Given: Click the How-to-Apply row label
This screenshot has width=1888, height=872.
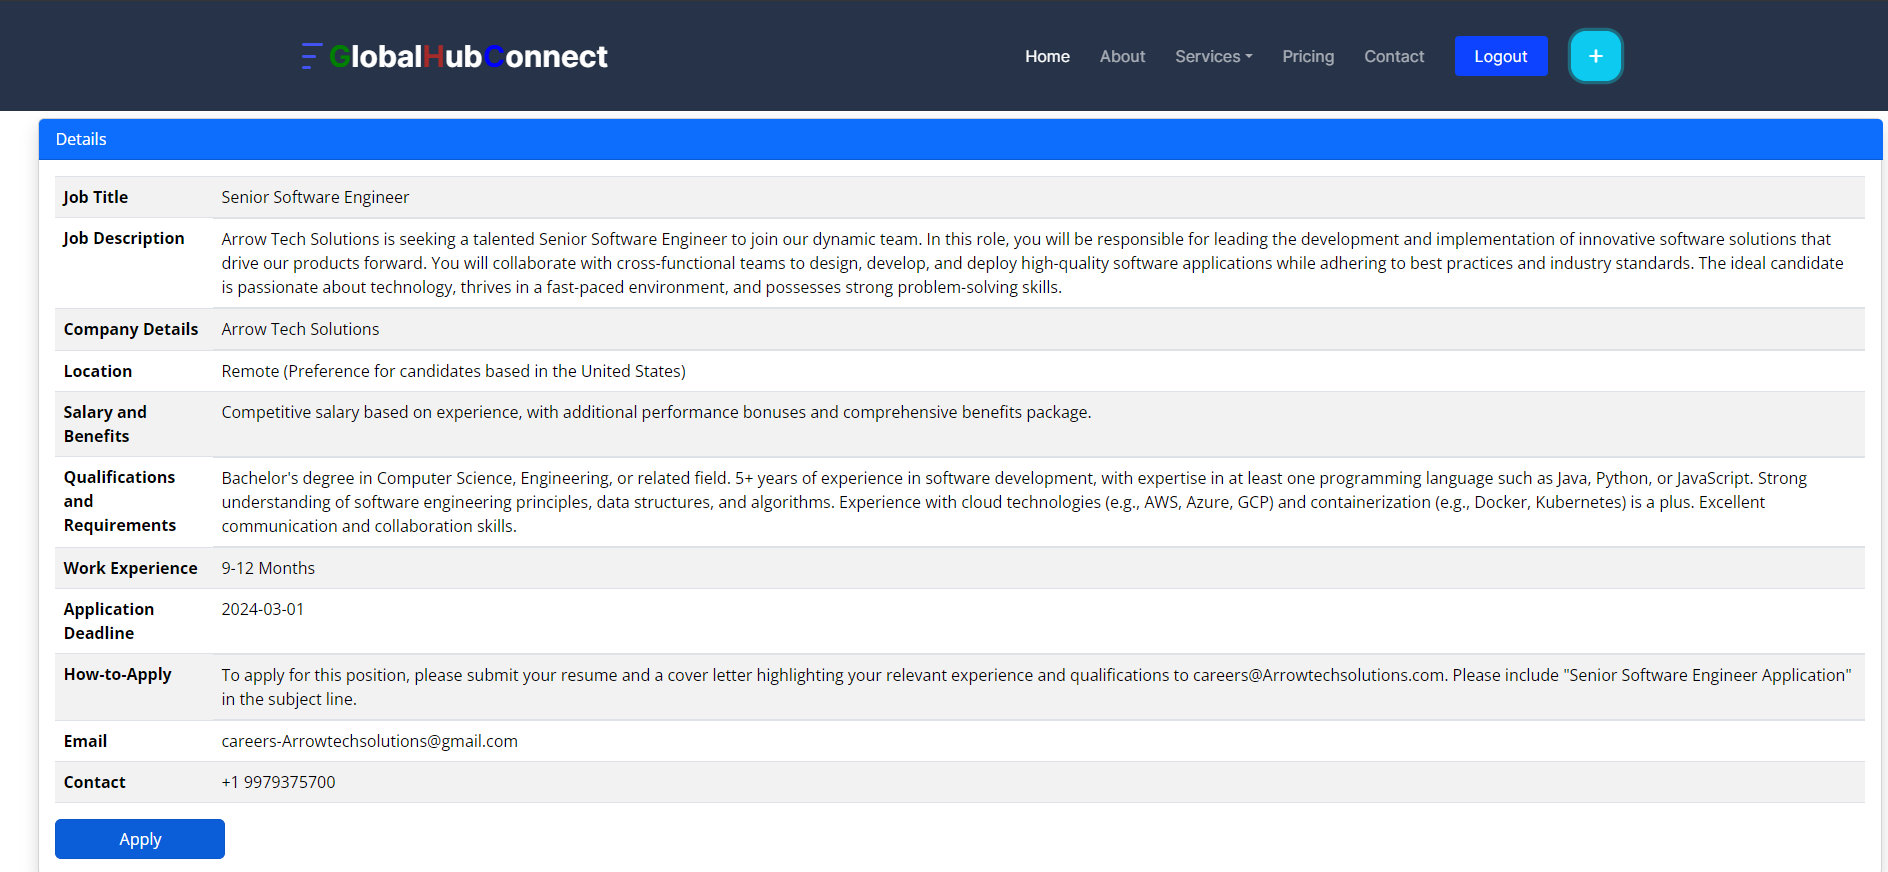Looking at the screenshot, I should [x=117, y=674].
